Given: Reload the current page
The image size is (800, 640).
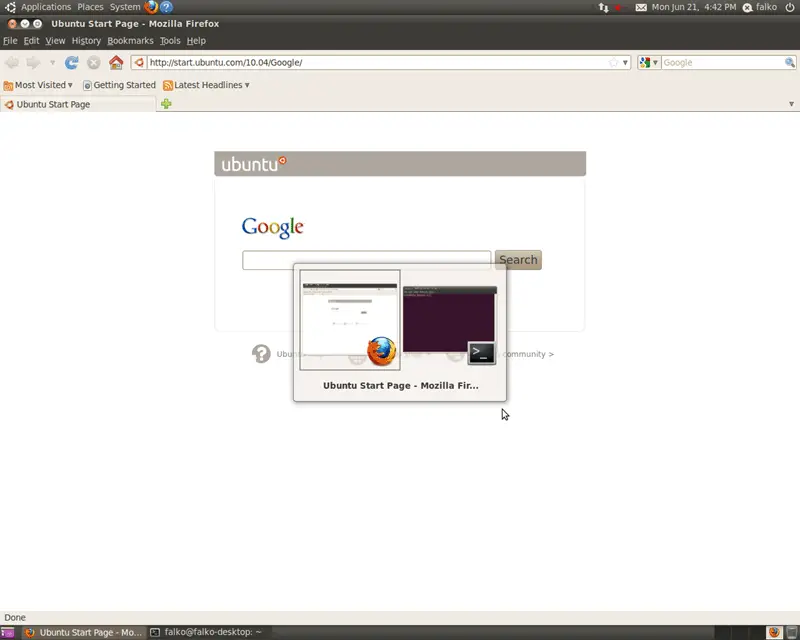Looking at the screenshot, I should click(x=71, y=62).
